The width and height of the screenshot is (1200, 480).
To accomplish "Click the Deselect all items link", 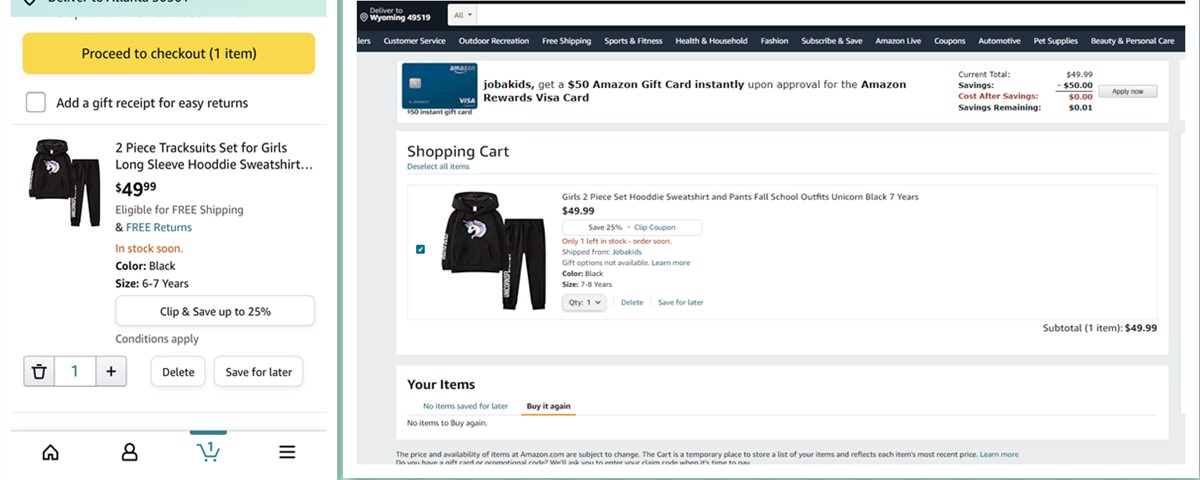I will (x=438, y=167).
